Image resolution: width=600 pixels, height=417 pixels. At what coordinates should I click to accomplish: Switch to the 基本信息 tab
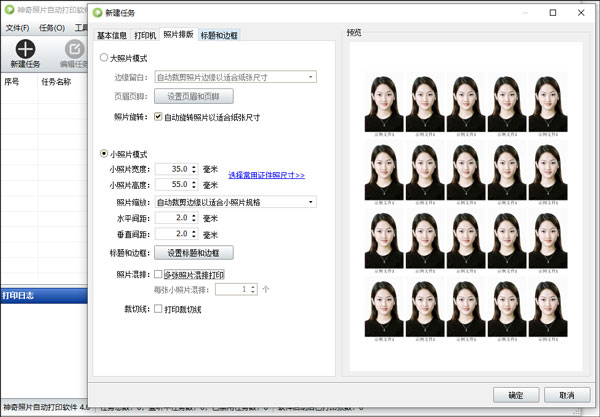(x=112, y=34)
